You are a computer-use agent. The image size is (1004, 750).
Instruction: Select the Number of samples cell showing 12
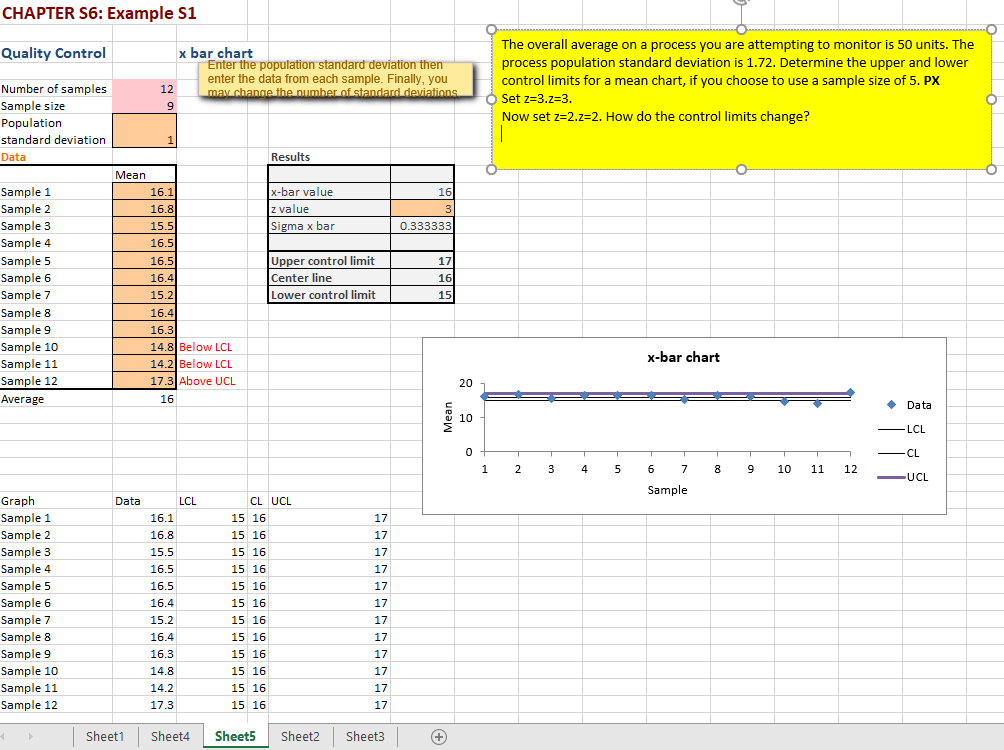[144, 88]
